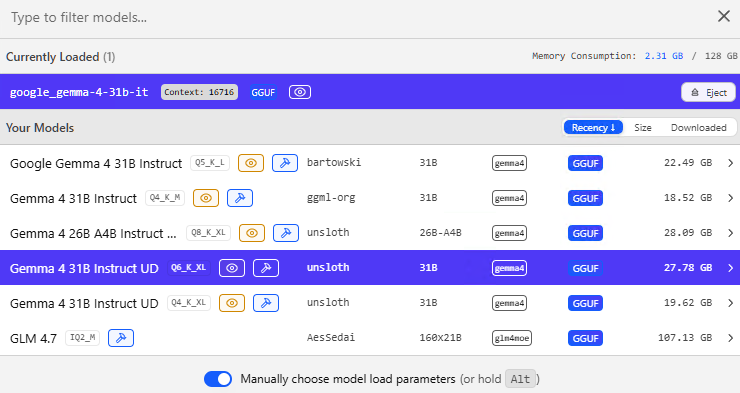Select Gemma 4 26B A4B Instruct model name
Viewport: 740px width, 393px height.
click(93, 234)
